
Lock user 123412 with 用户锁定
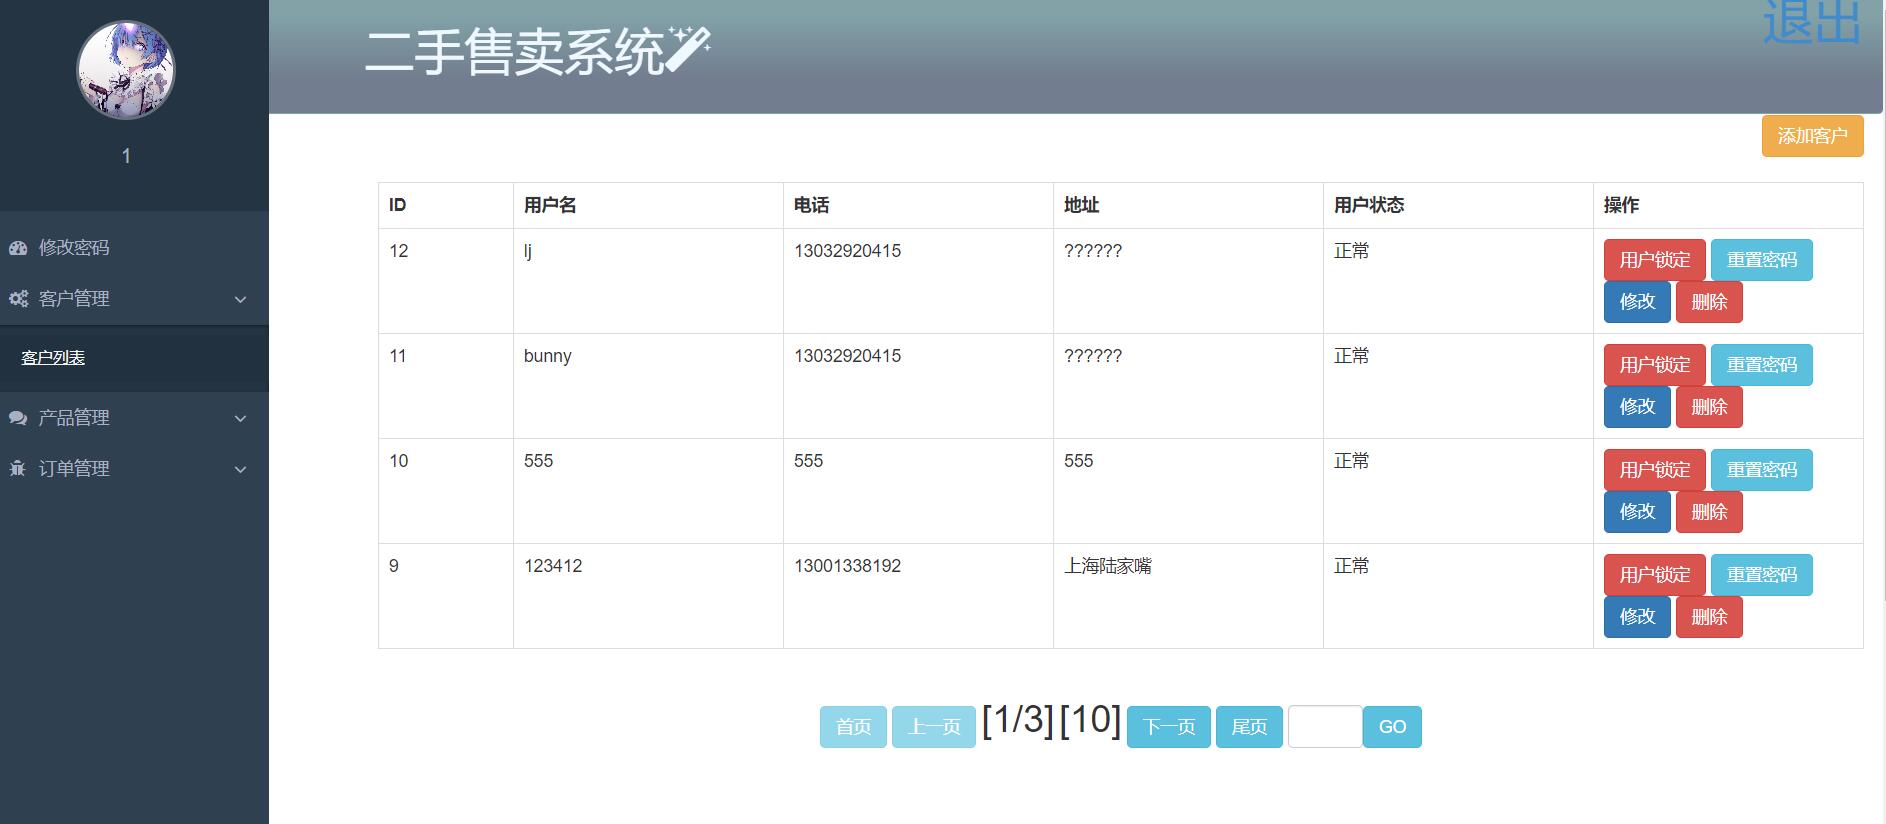pos(1655,575)
